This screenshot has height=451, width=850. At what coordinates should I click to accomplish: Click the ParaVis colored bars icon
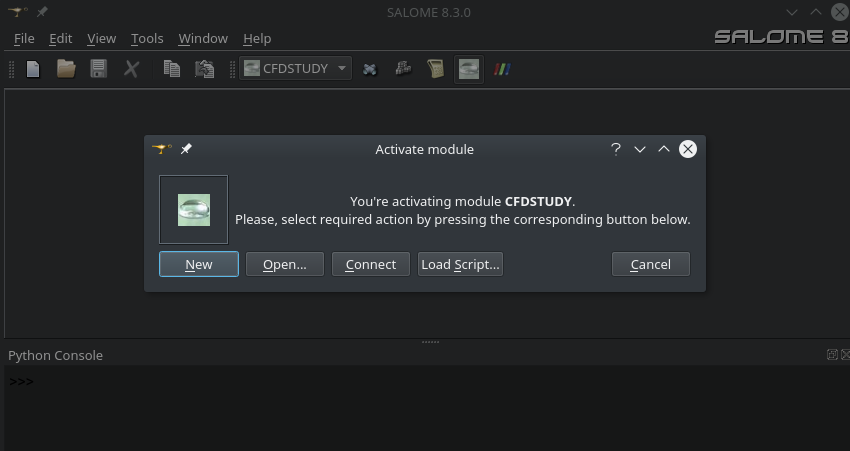tap(501, 69)
